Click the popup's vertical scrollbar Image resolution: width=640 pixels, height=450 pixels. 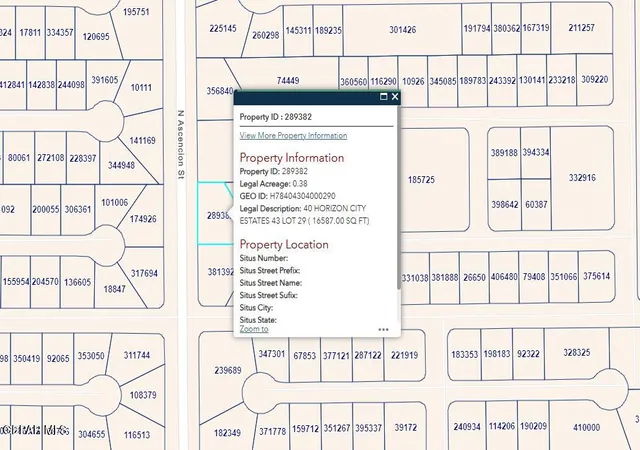[x=398, y=198]
